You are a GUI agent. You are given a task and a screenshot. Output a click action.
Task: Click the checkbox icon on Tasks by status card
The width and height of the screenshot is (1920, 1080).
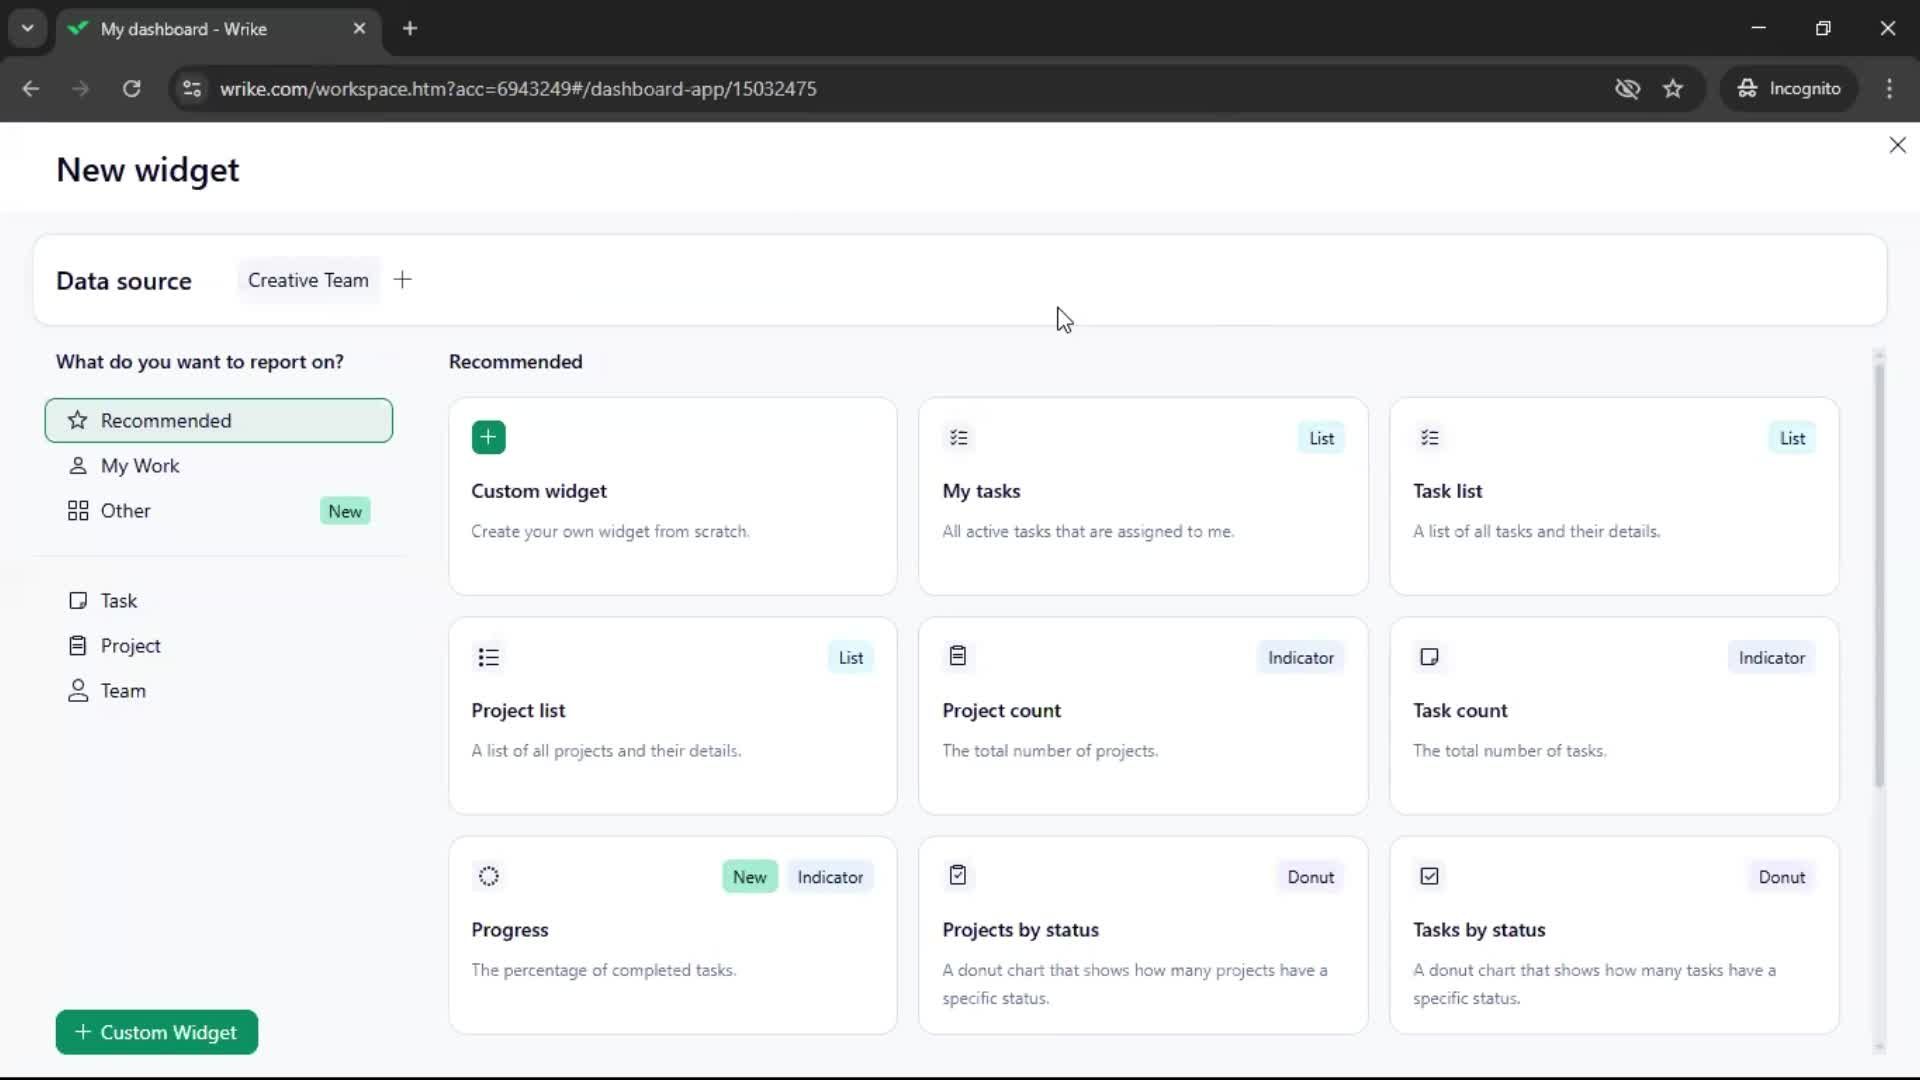[x=1429, y=876]
